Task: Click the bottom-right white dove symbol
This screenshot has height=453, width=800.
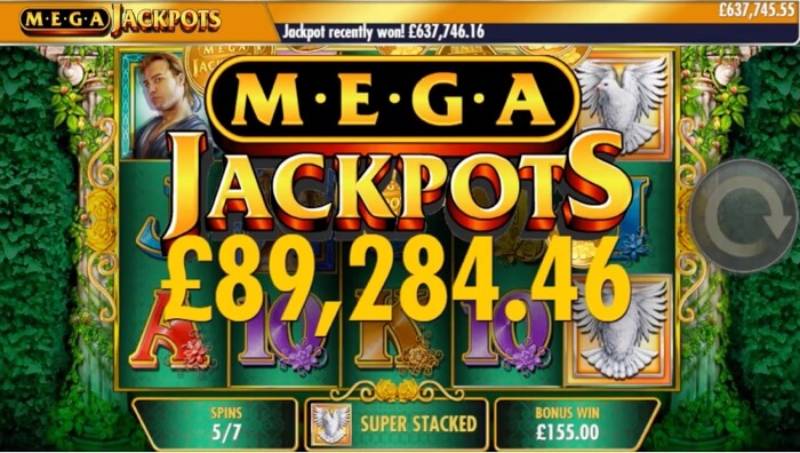Action: pos(621,331)
